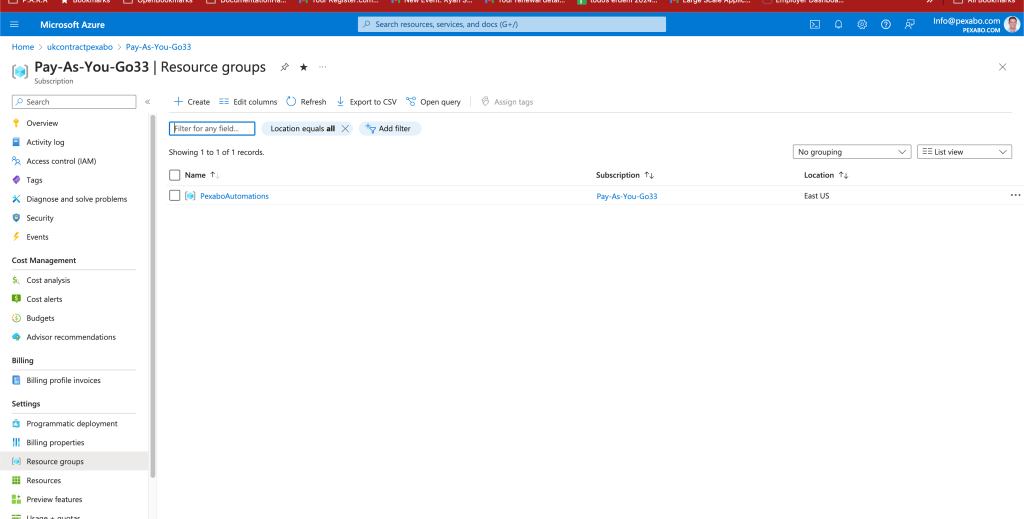Click the Showing 1 to 1 of 1 records text
Viewport: 1024px width, 519px height.
point(216,152)
